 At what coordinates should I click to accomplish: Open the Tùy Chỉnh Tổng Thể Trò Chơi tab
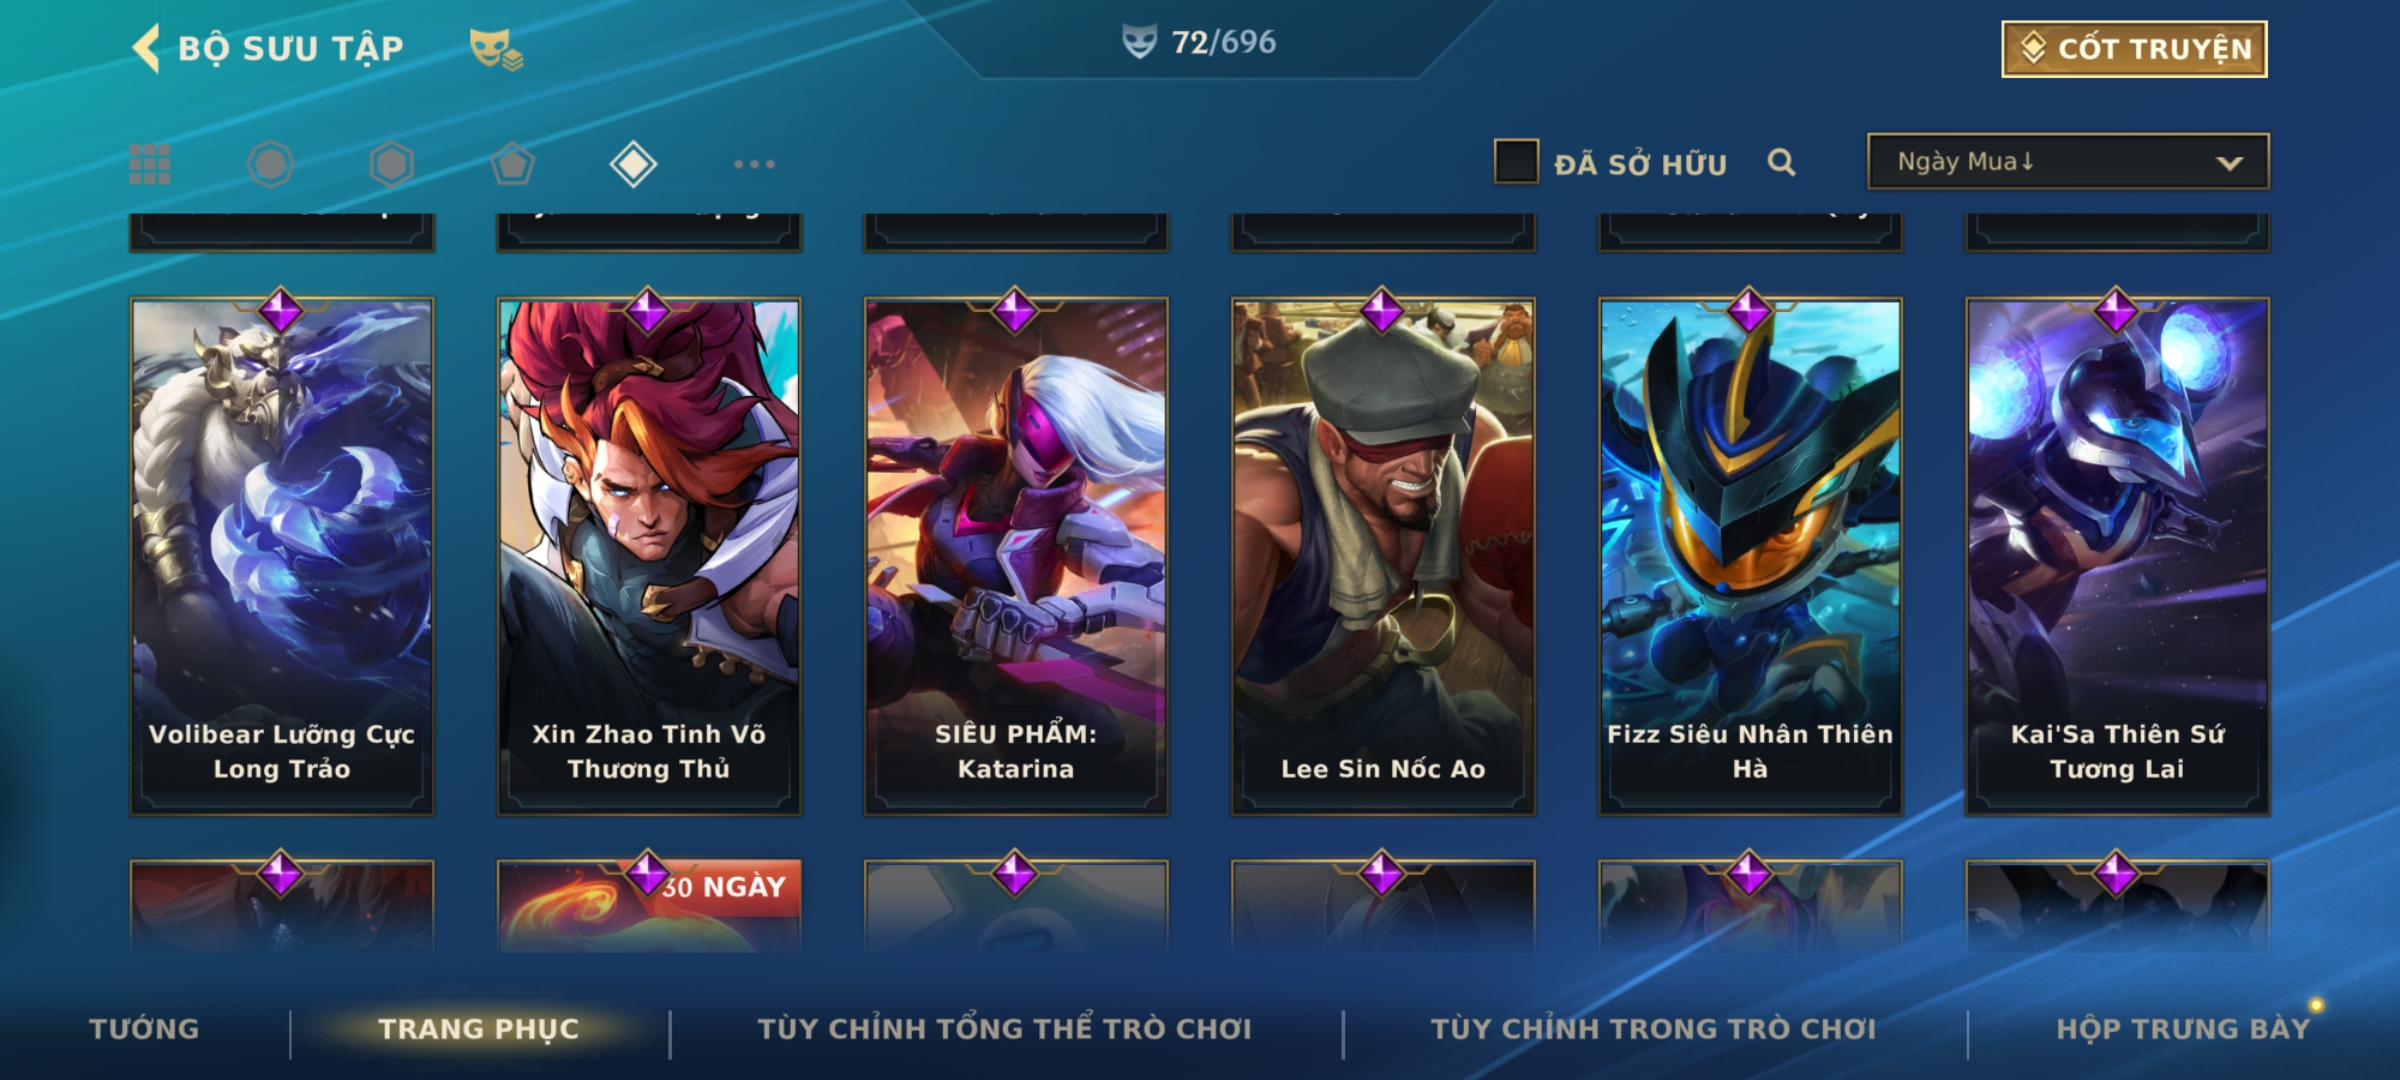tap(1005, 1029)
